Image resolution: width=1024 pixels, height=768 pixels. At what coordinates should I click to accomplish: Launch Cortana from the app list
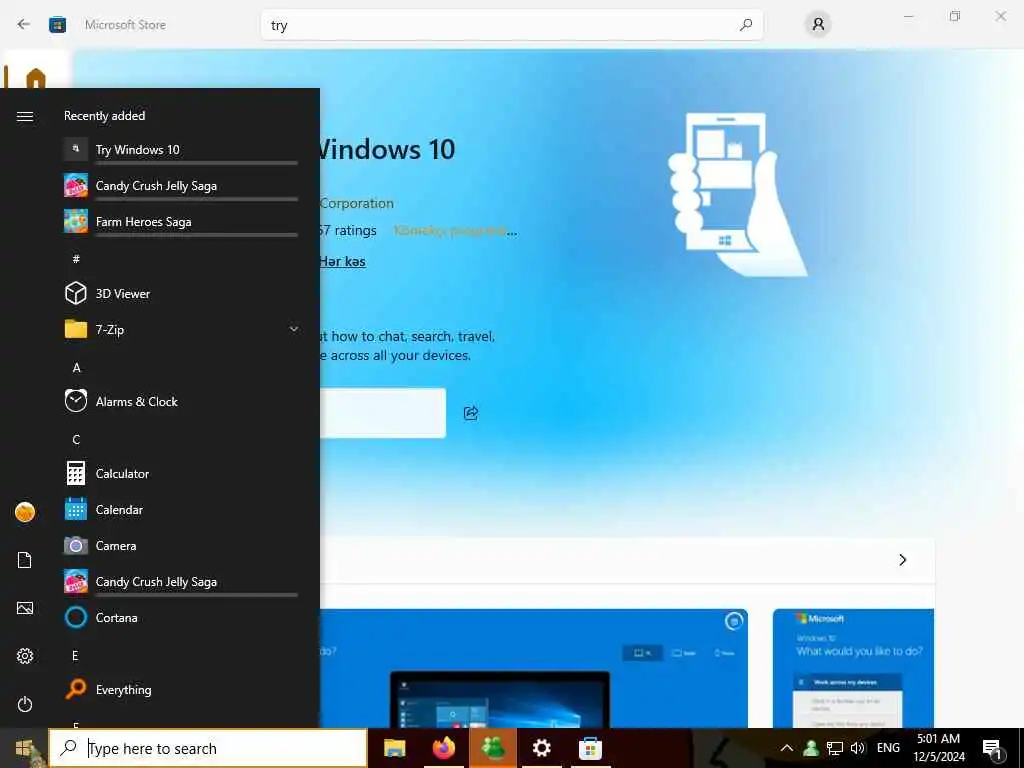(181, 617)
